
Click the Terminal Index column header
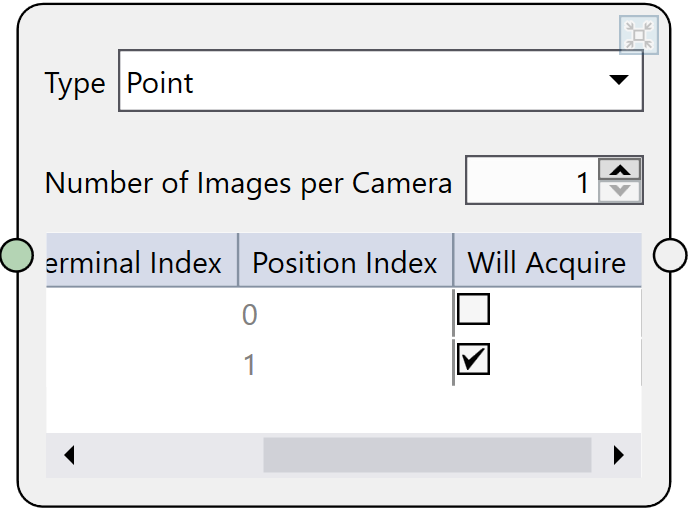(x=141, y=263)
